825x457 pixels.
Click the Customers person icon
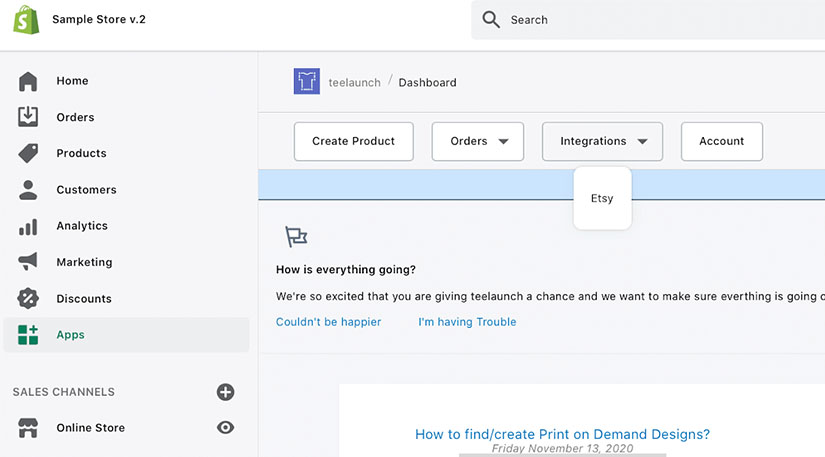point(28,190)
